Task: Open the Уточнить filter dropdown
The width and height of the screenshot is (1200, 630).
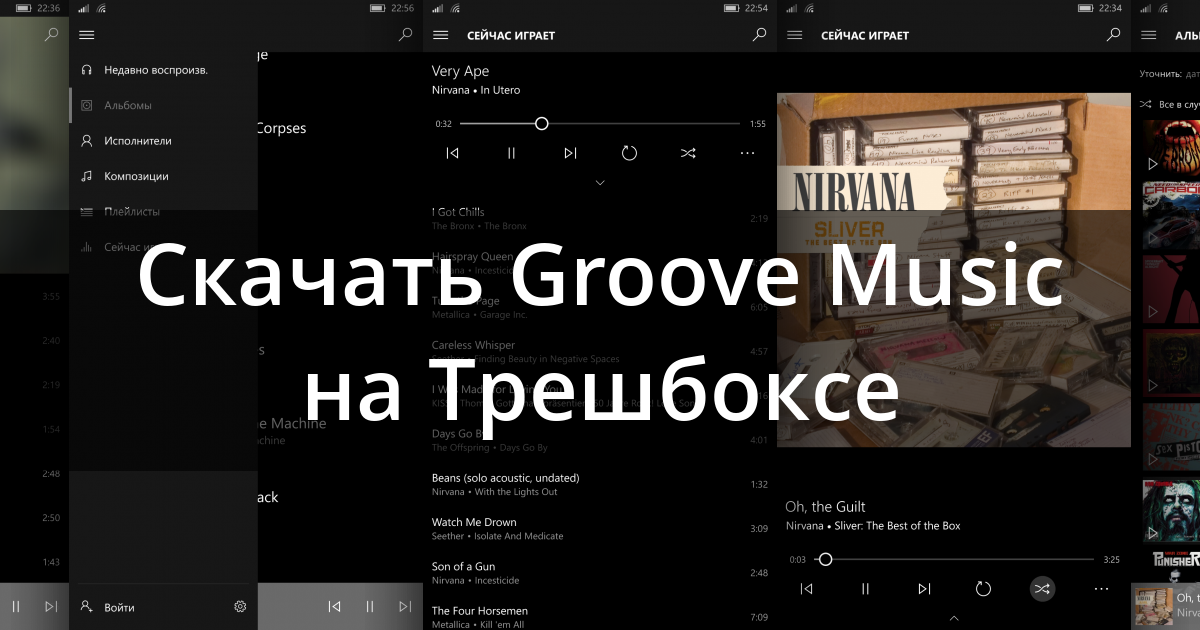Action: tap(1169, 73)
